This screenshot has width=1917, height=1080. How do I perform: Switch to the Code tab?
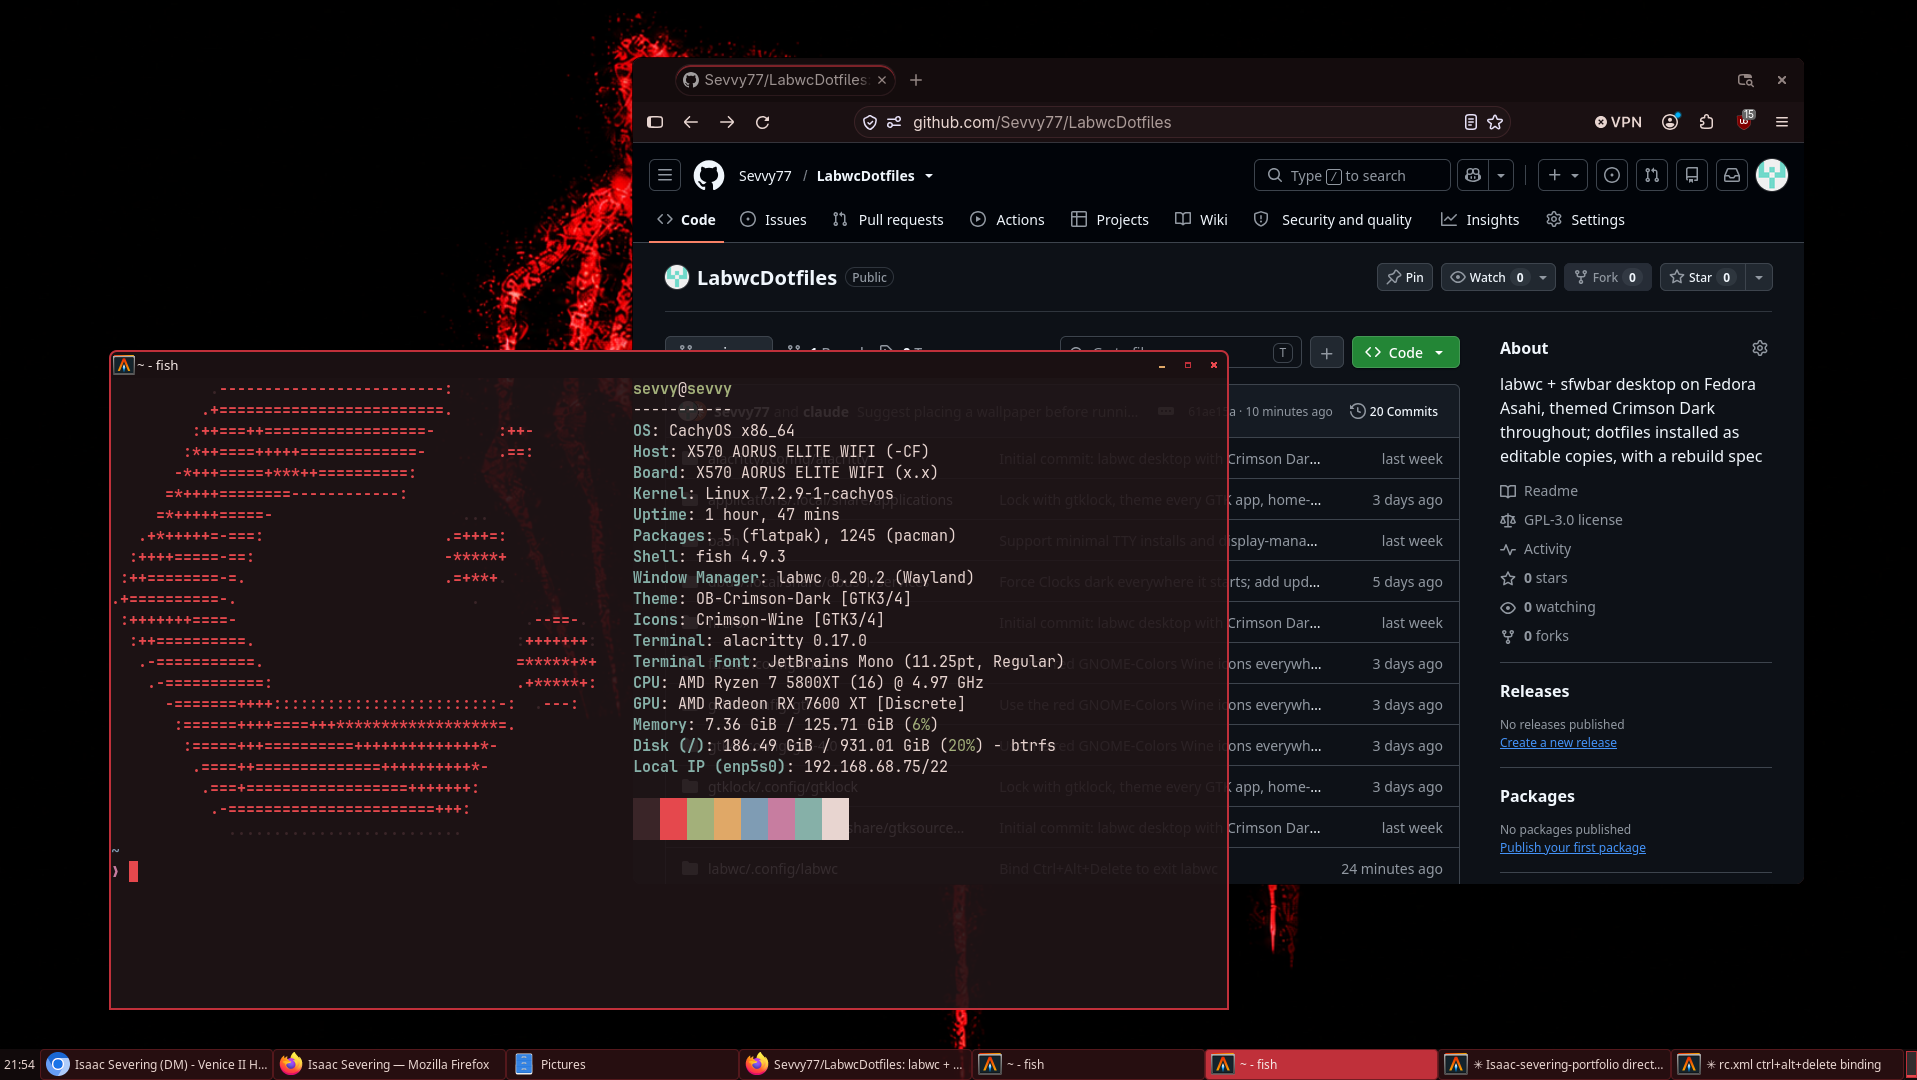click(686, 220)
